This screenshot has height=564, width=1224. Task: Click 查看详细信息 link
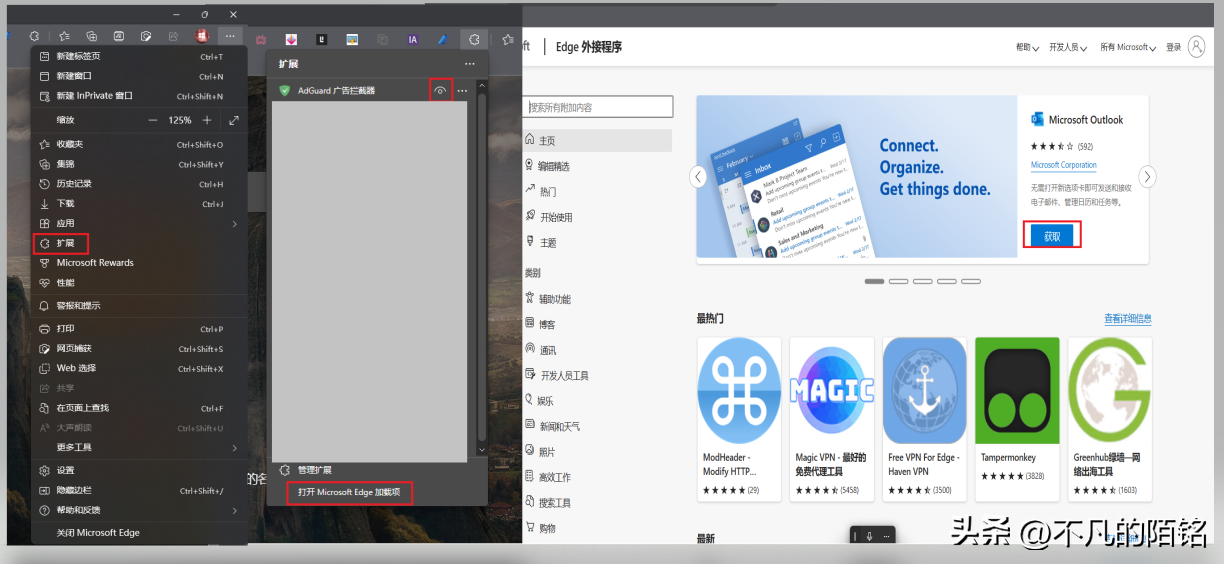pyautogui.click(x=1128, y=319)
